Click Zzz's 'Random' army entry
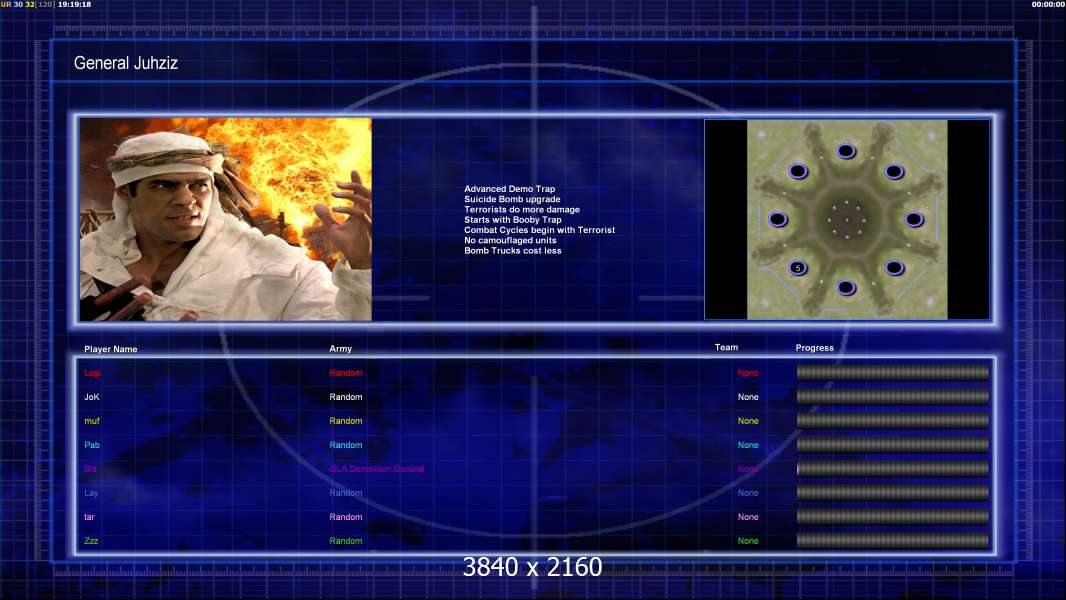Image resolution: width=1066 pixels, height=600 pixels. click(x=345, y=541)
